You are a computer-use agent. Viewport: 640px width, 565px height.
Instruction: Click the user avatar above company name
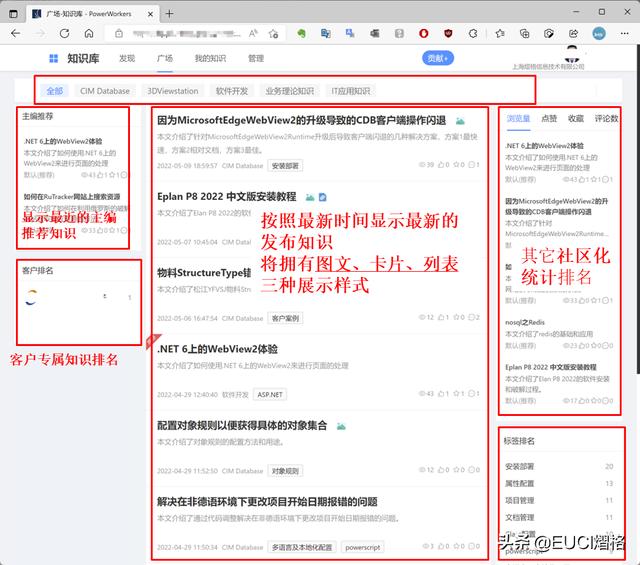(572, 54)
